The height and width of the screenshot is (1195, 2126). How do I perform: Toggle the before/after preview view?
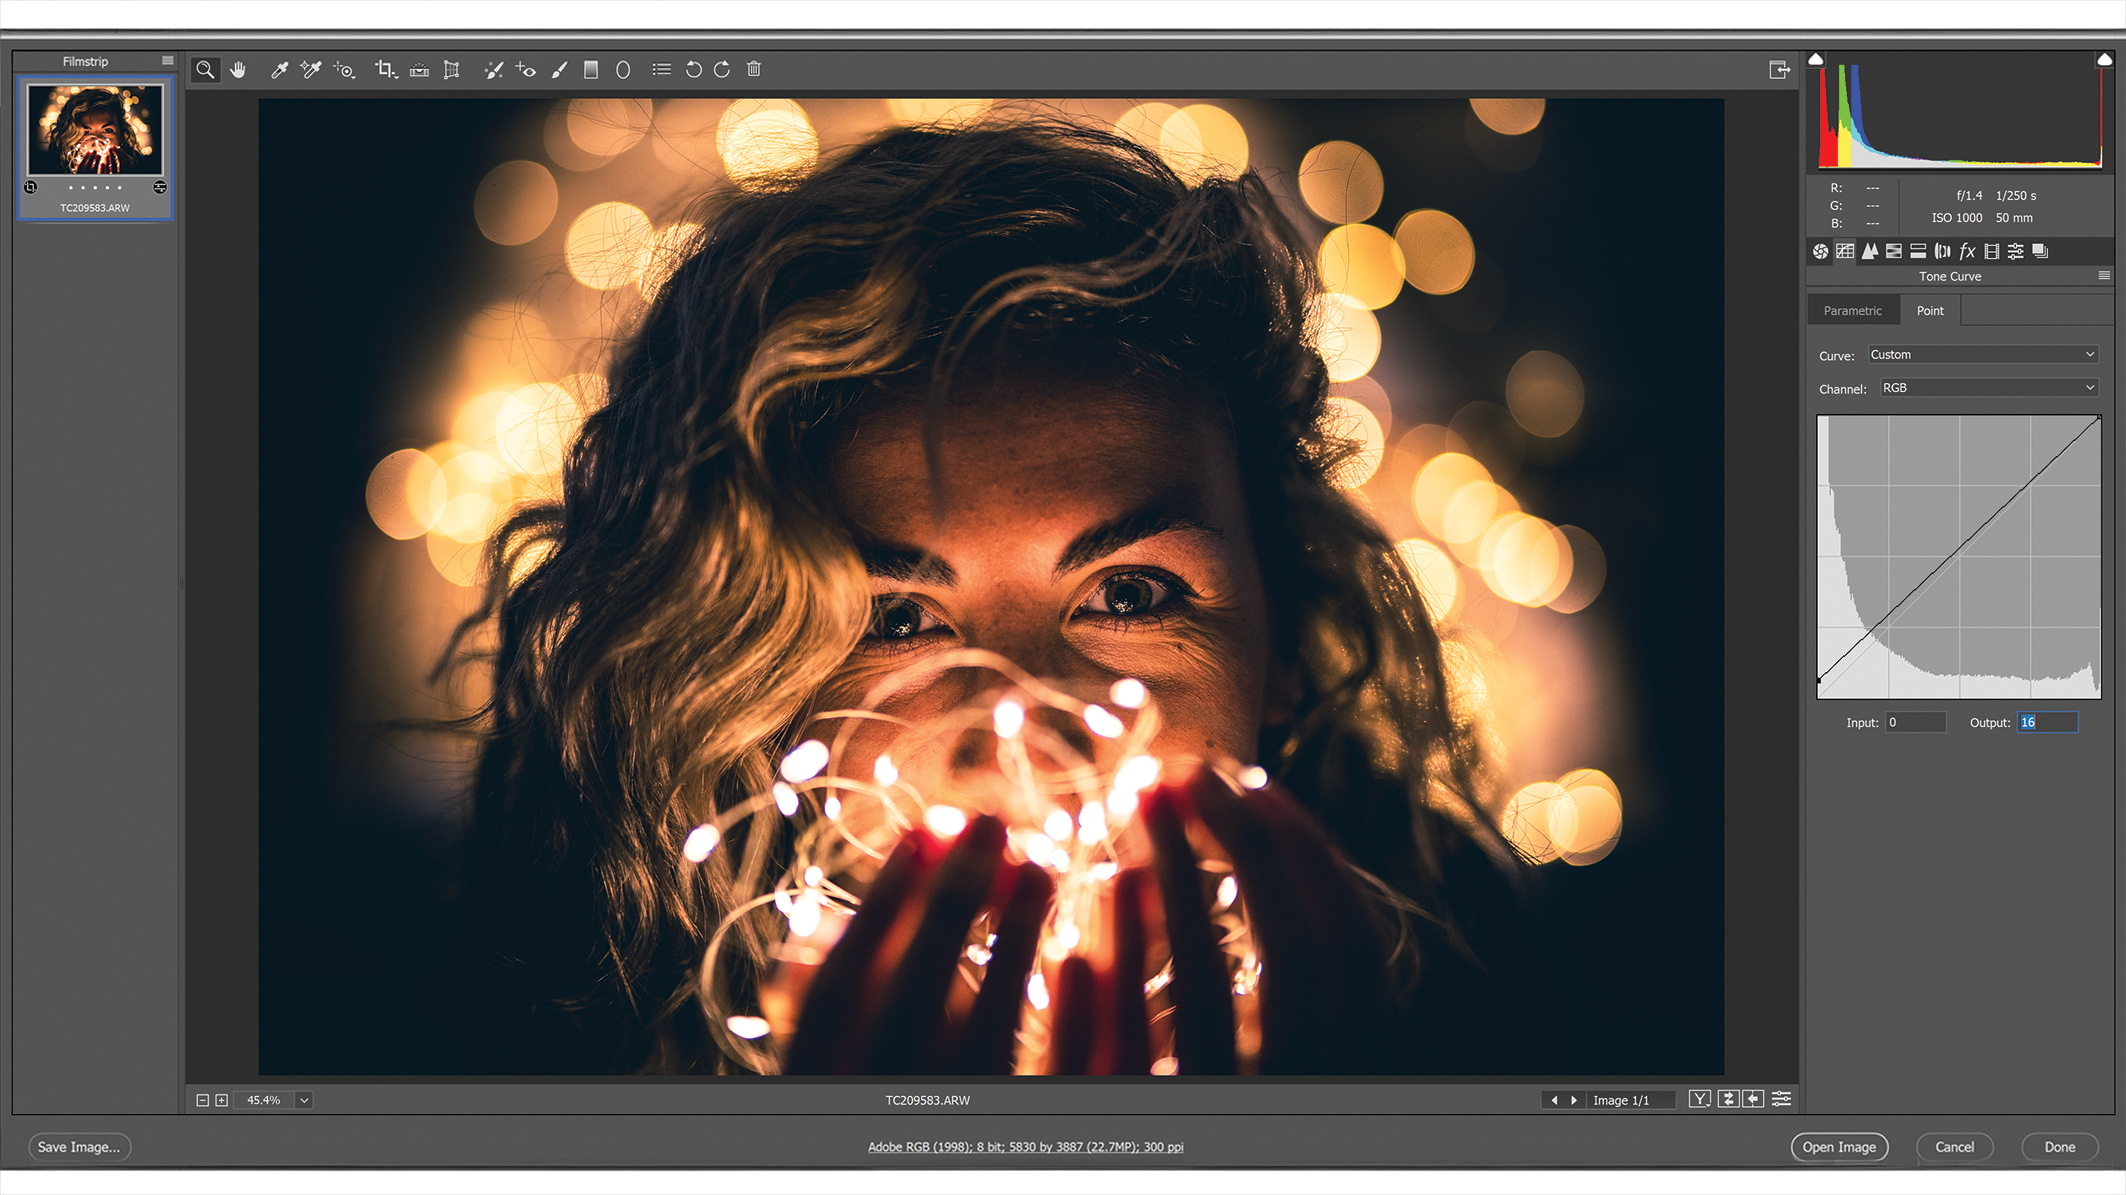[1699, 1098]
